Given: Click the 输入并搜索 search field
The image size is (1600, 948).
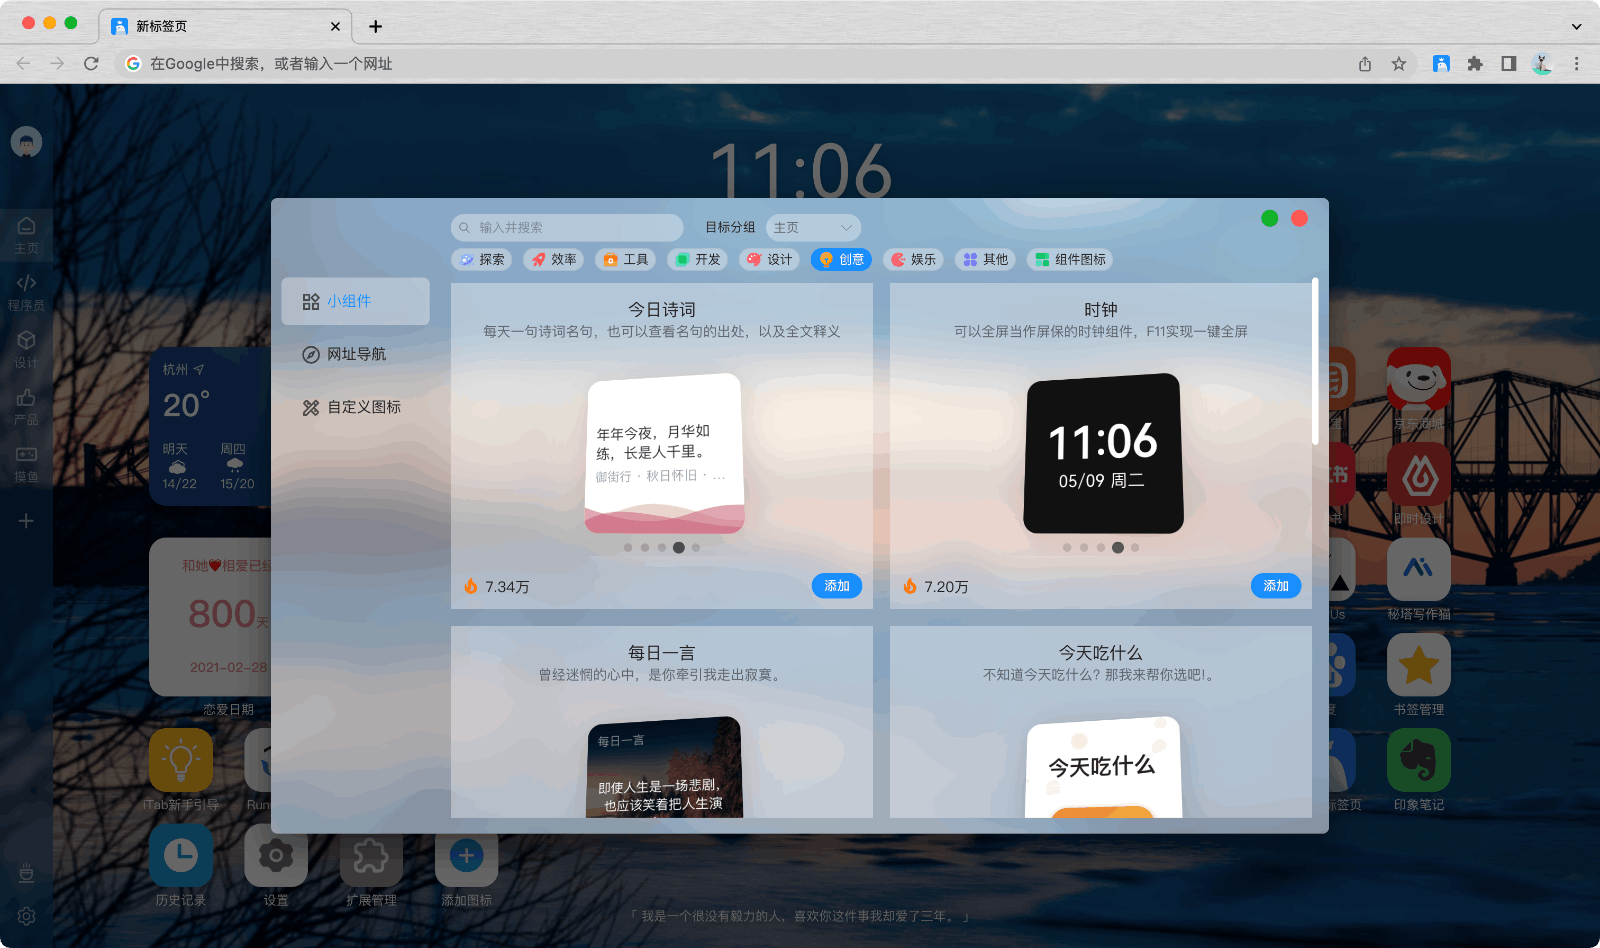Looking at the screenshot, I should (567, 227).
